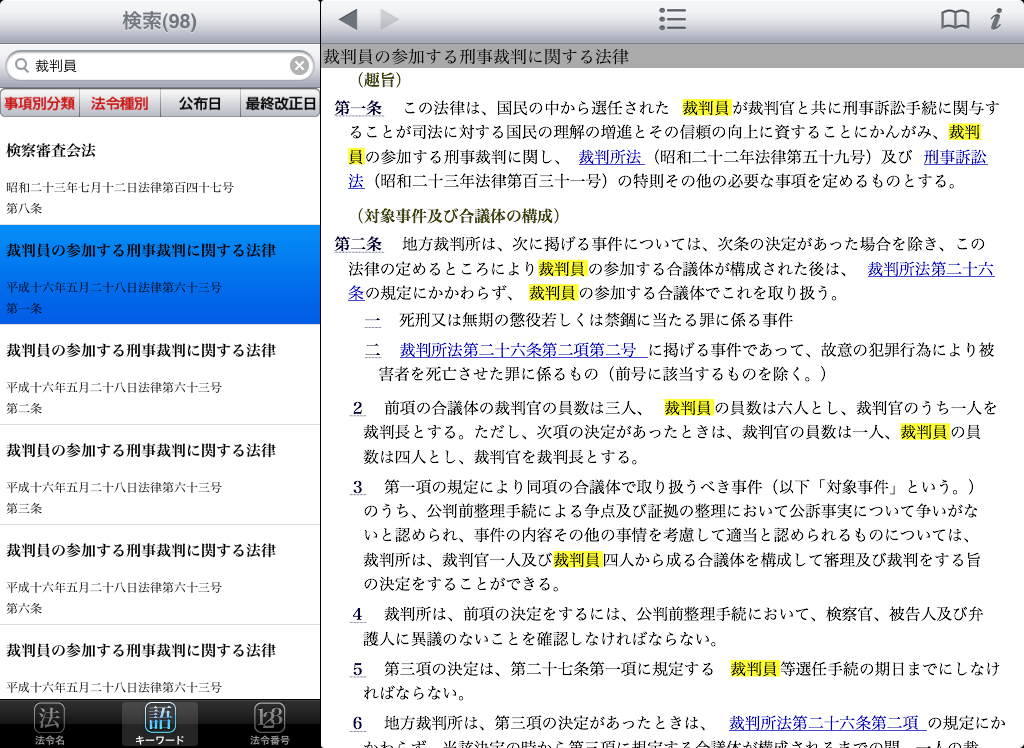Clear the search field text
This screenshot has width=1024, height=748.
(x=299, y=66)
